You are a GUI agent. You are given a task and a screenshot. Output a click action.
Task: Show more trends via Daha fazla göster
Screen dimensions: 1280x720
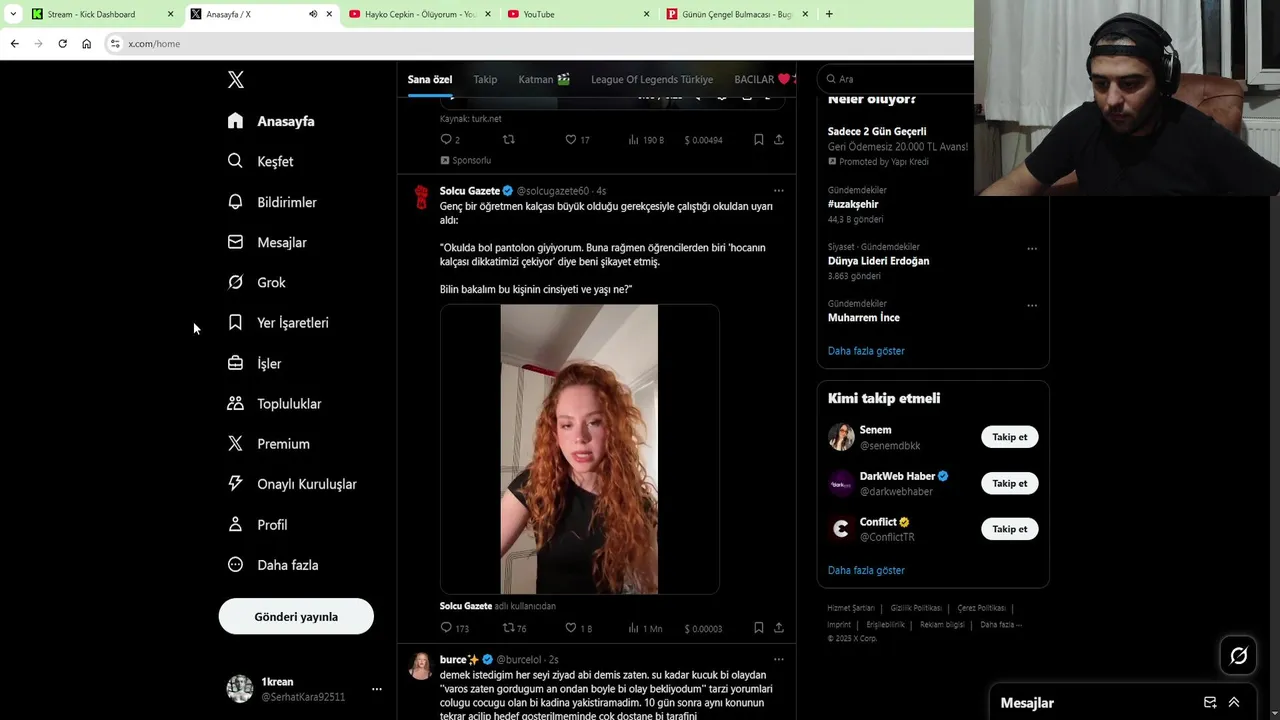866,351
